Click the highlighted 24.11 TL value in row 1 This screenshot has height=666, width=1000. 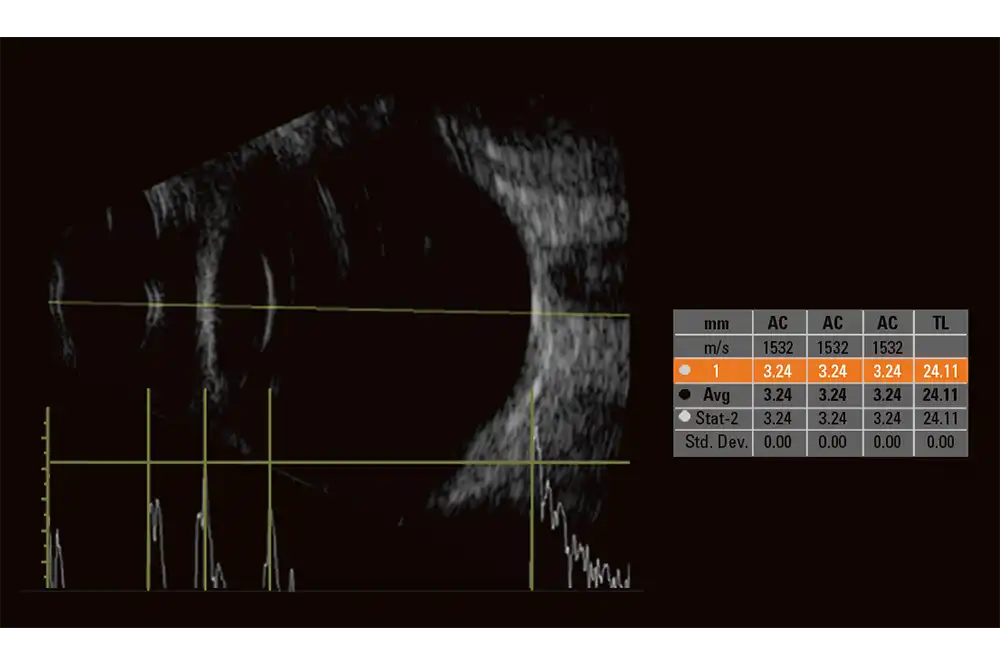[x=941, y=371]
